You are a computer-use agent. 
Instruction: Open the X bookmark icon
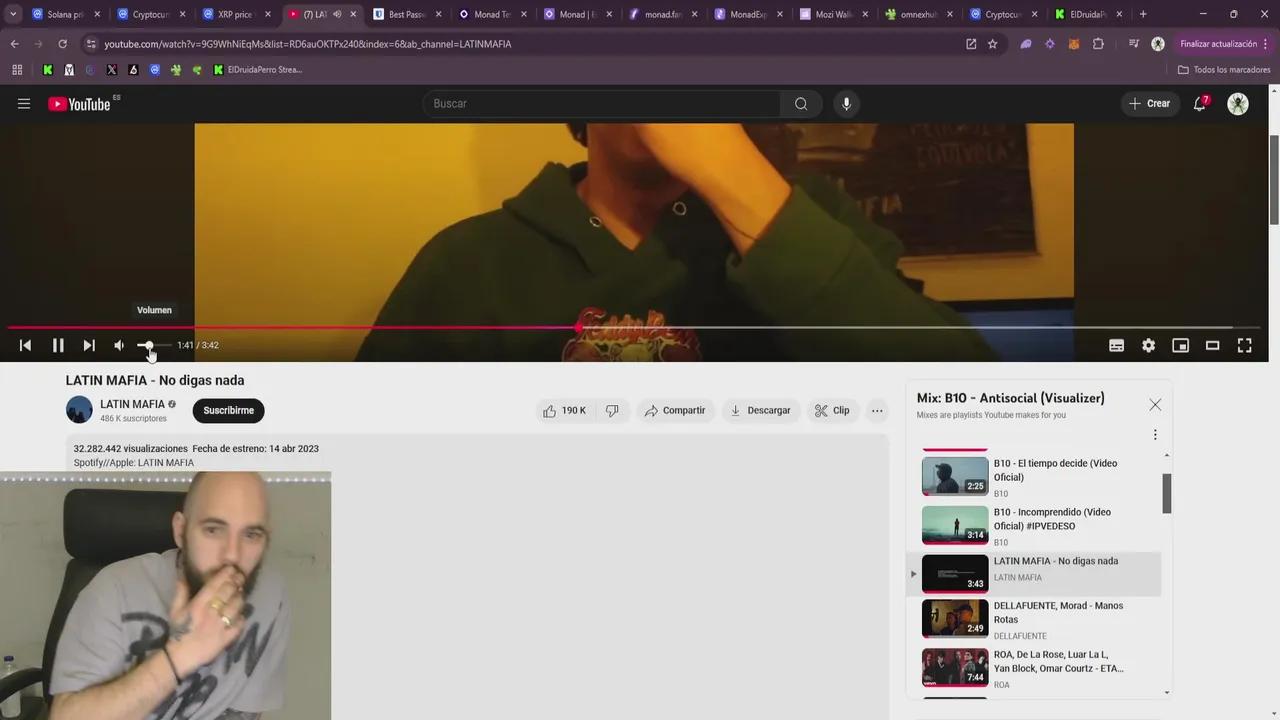click(111, 70)
